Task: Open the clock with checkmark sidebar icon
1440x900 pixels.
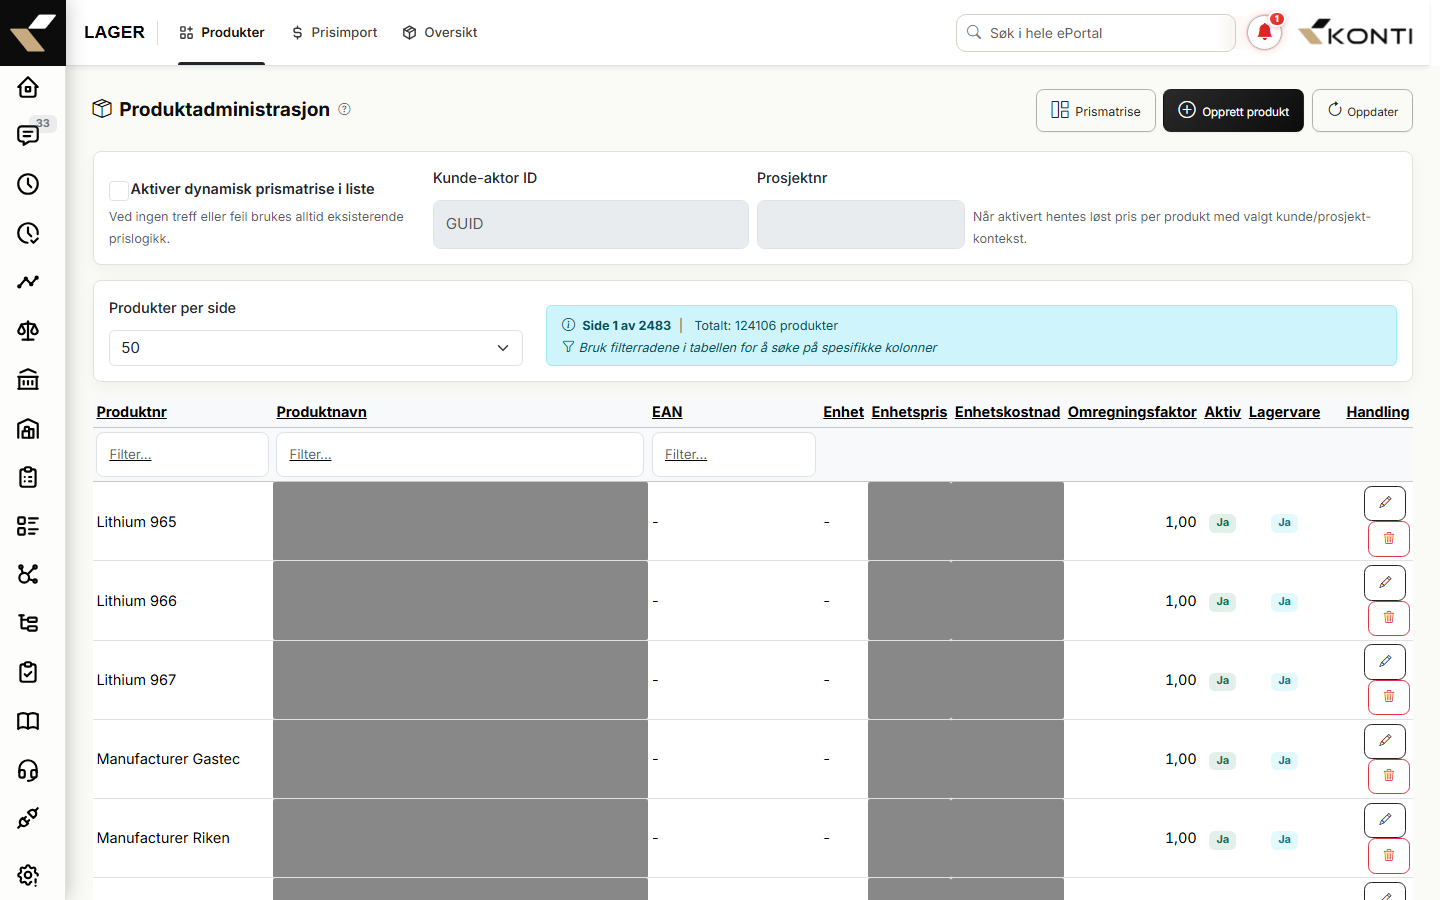Action: (28, 233)
